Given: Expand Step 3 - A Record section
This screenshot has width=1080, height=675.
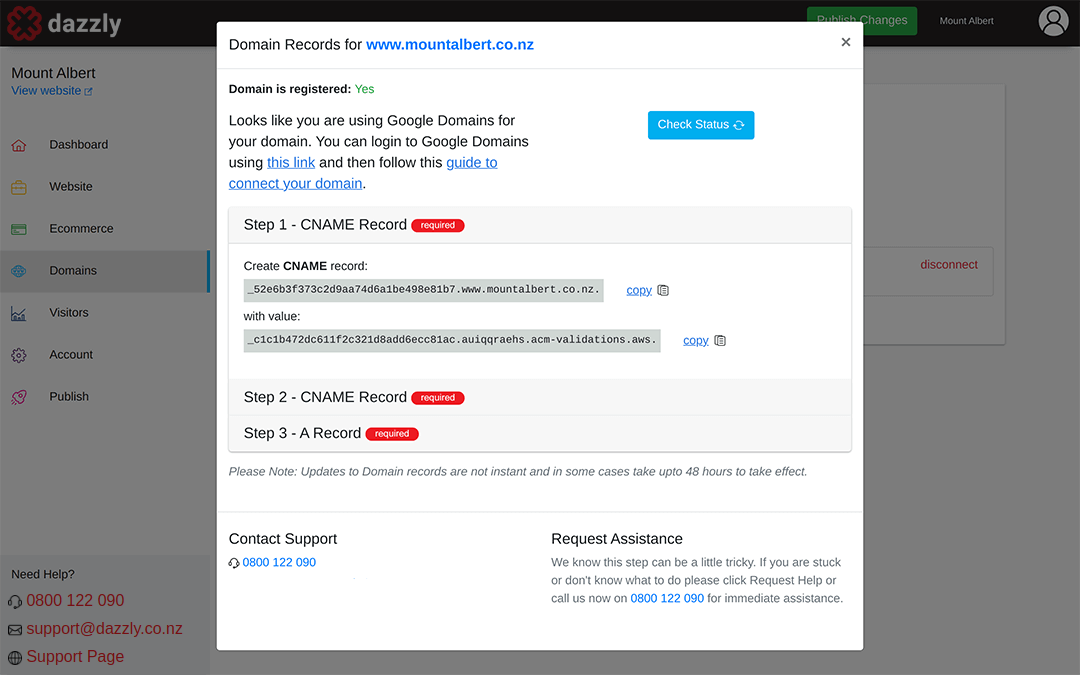Looking at the screenshot, I should click(540, 433).
